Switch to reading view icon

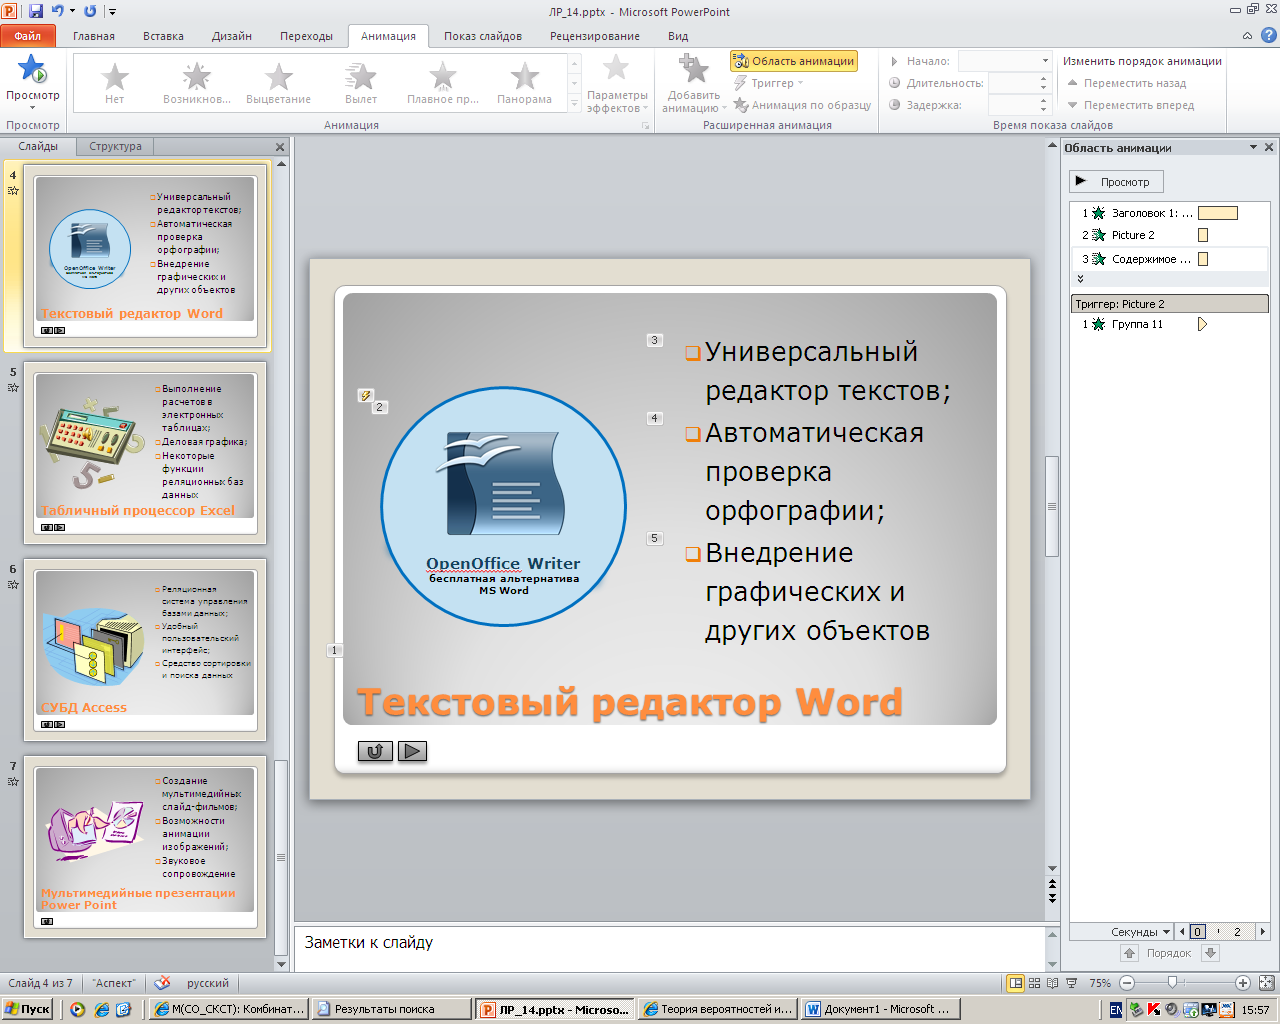coord(1053,983)
